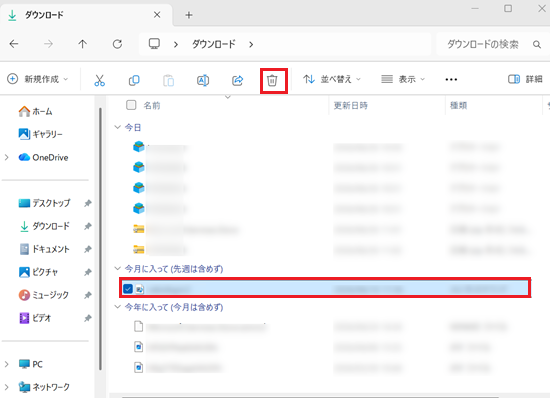
Task: Refresh the folder view
Action: (117, 44)
